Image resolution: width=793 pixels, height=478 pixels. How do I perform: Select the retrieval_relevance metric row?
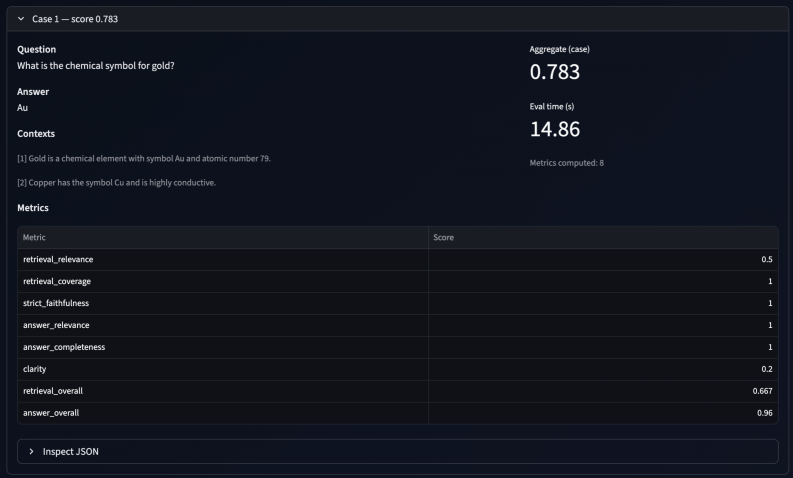(x=398, y=259)
